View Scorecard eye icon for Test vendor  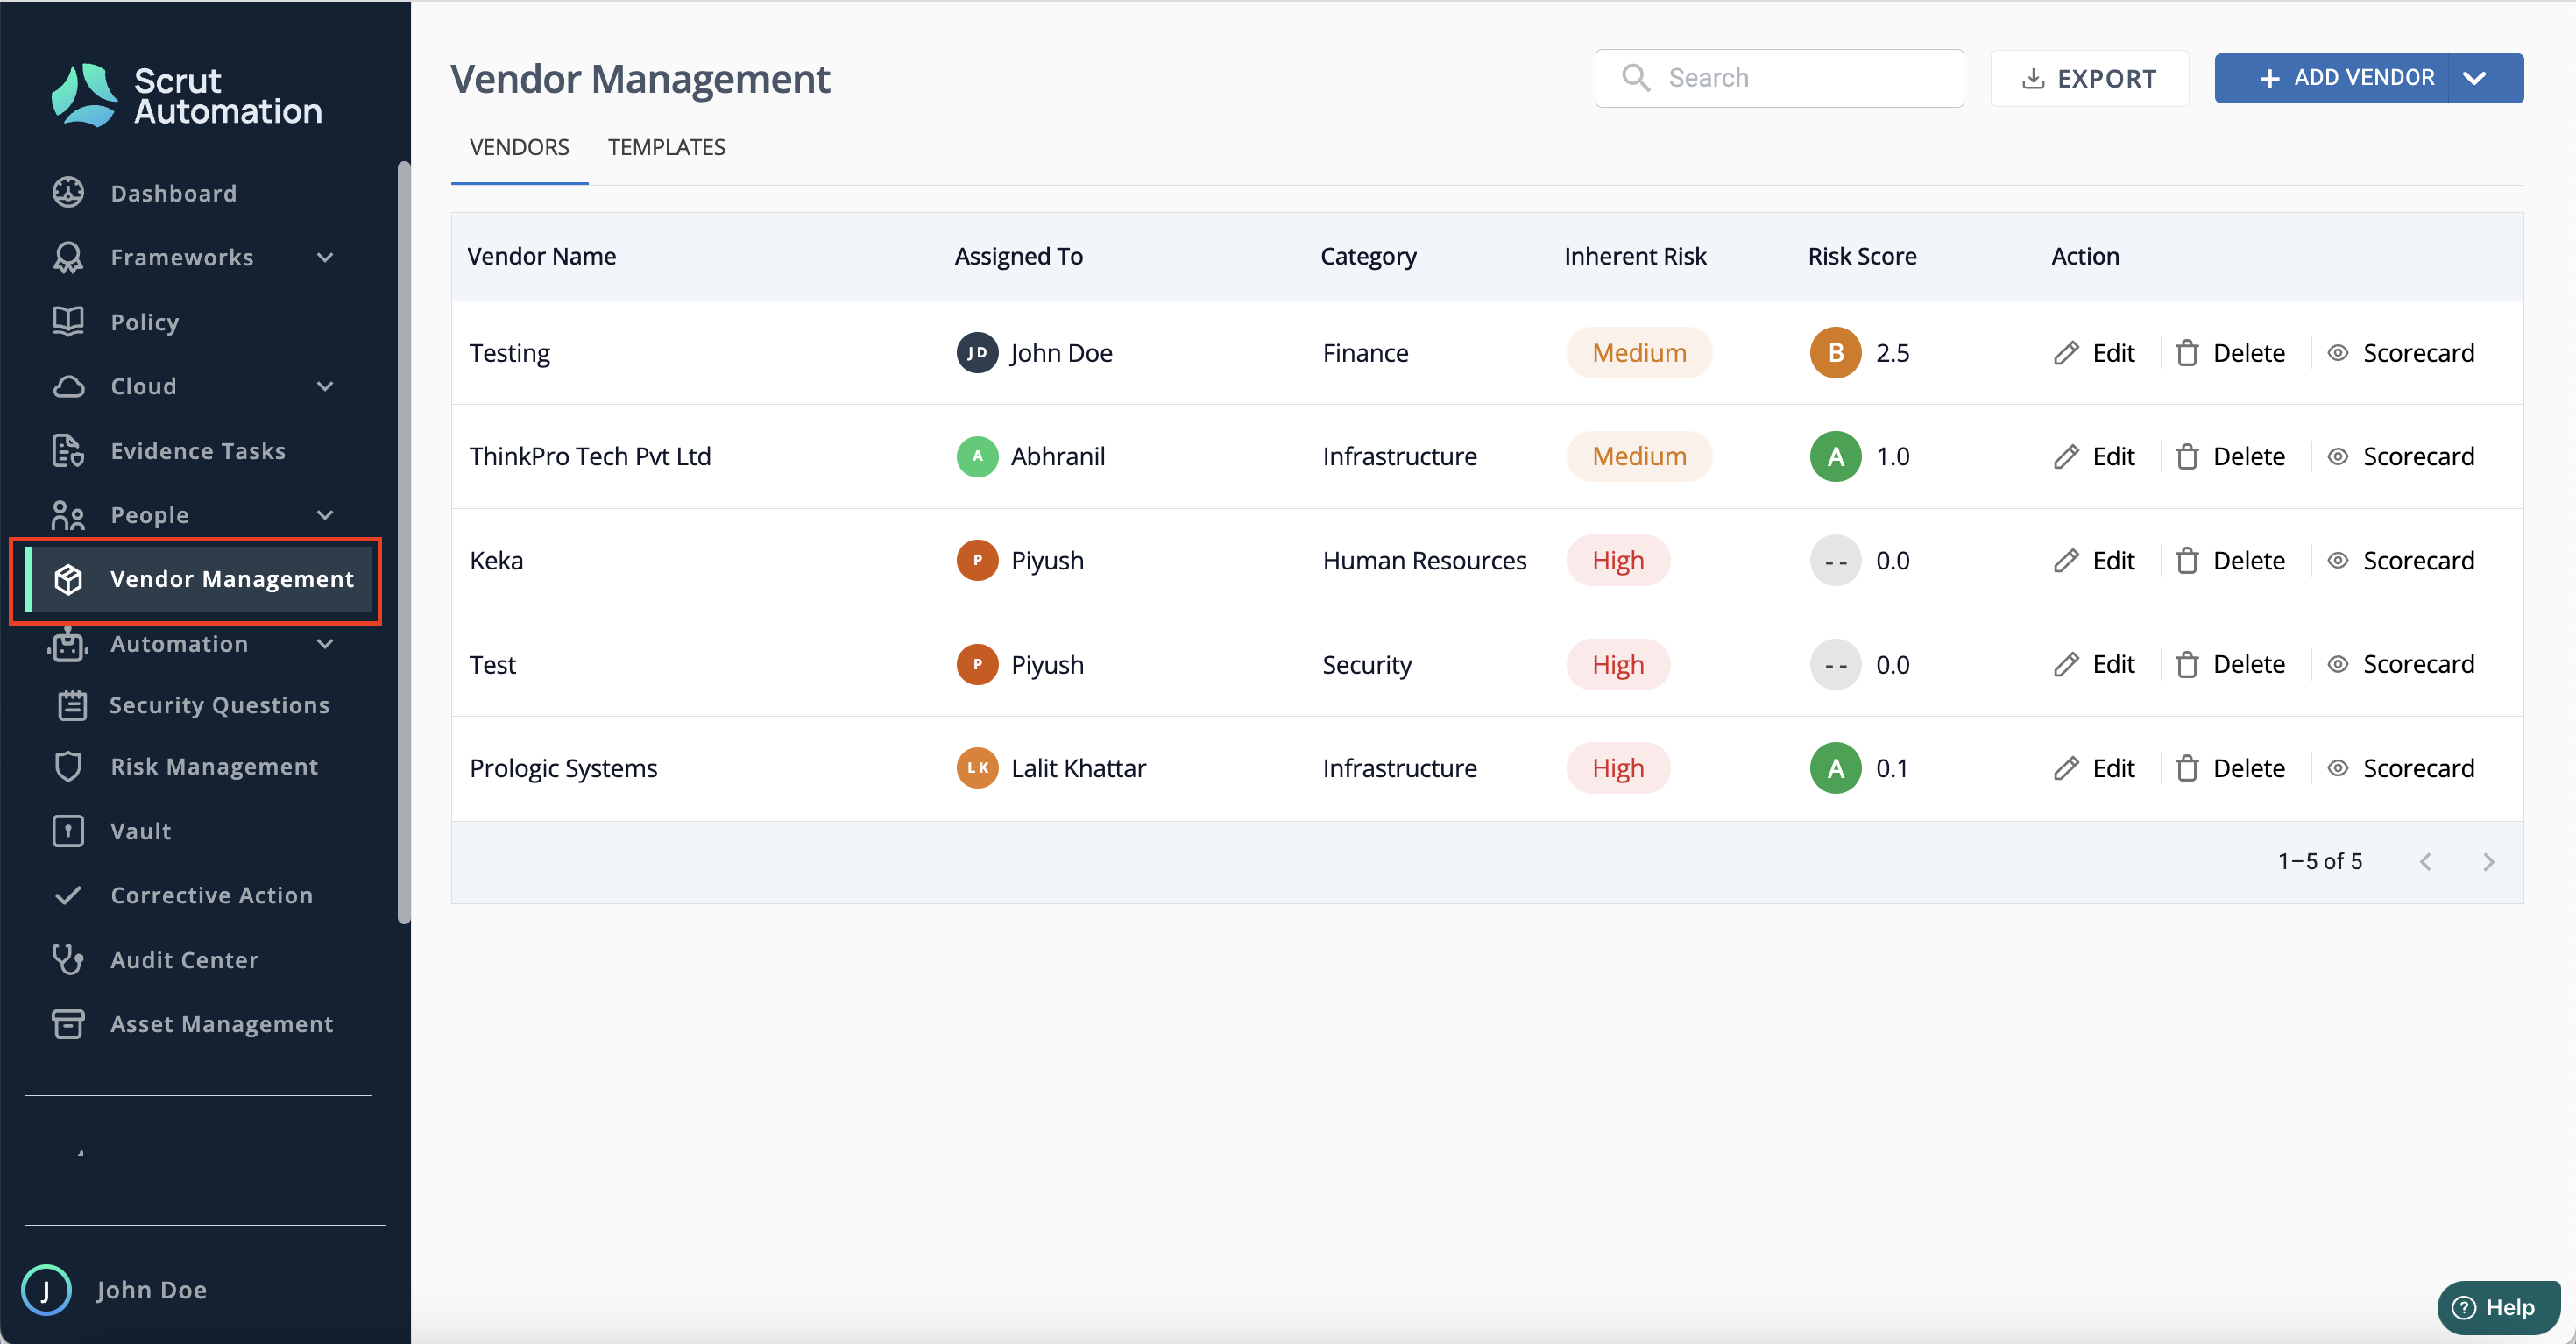click(2338, 664)
